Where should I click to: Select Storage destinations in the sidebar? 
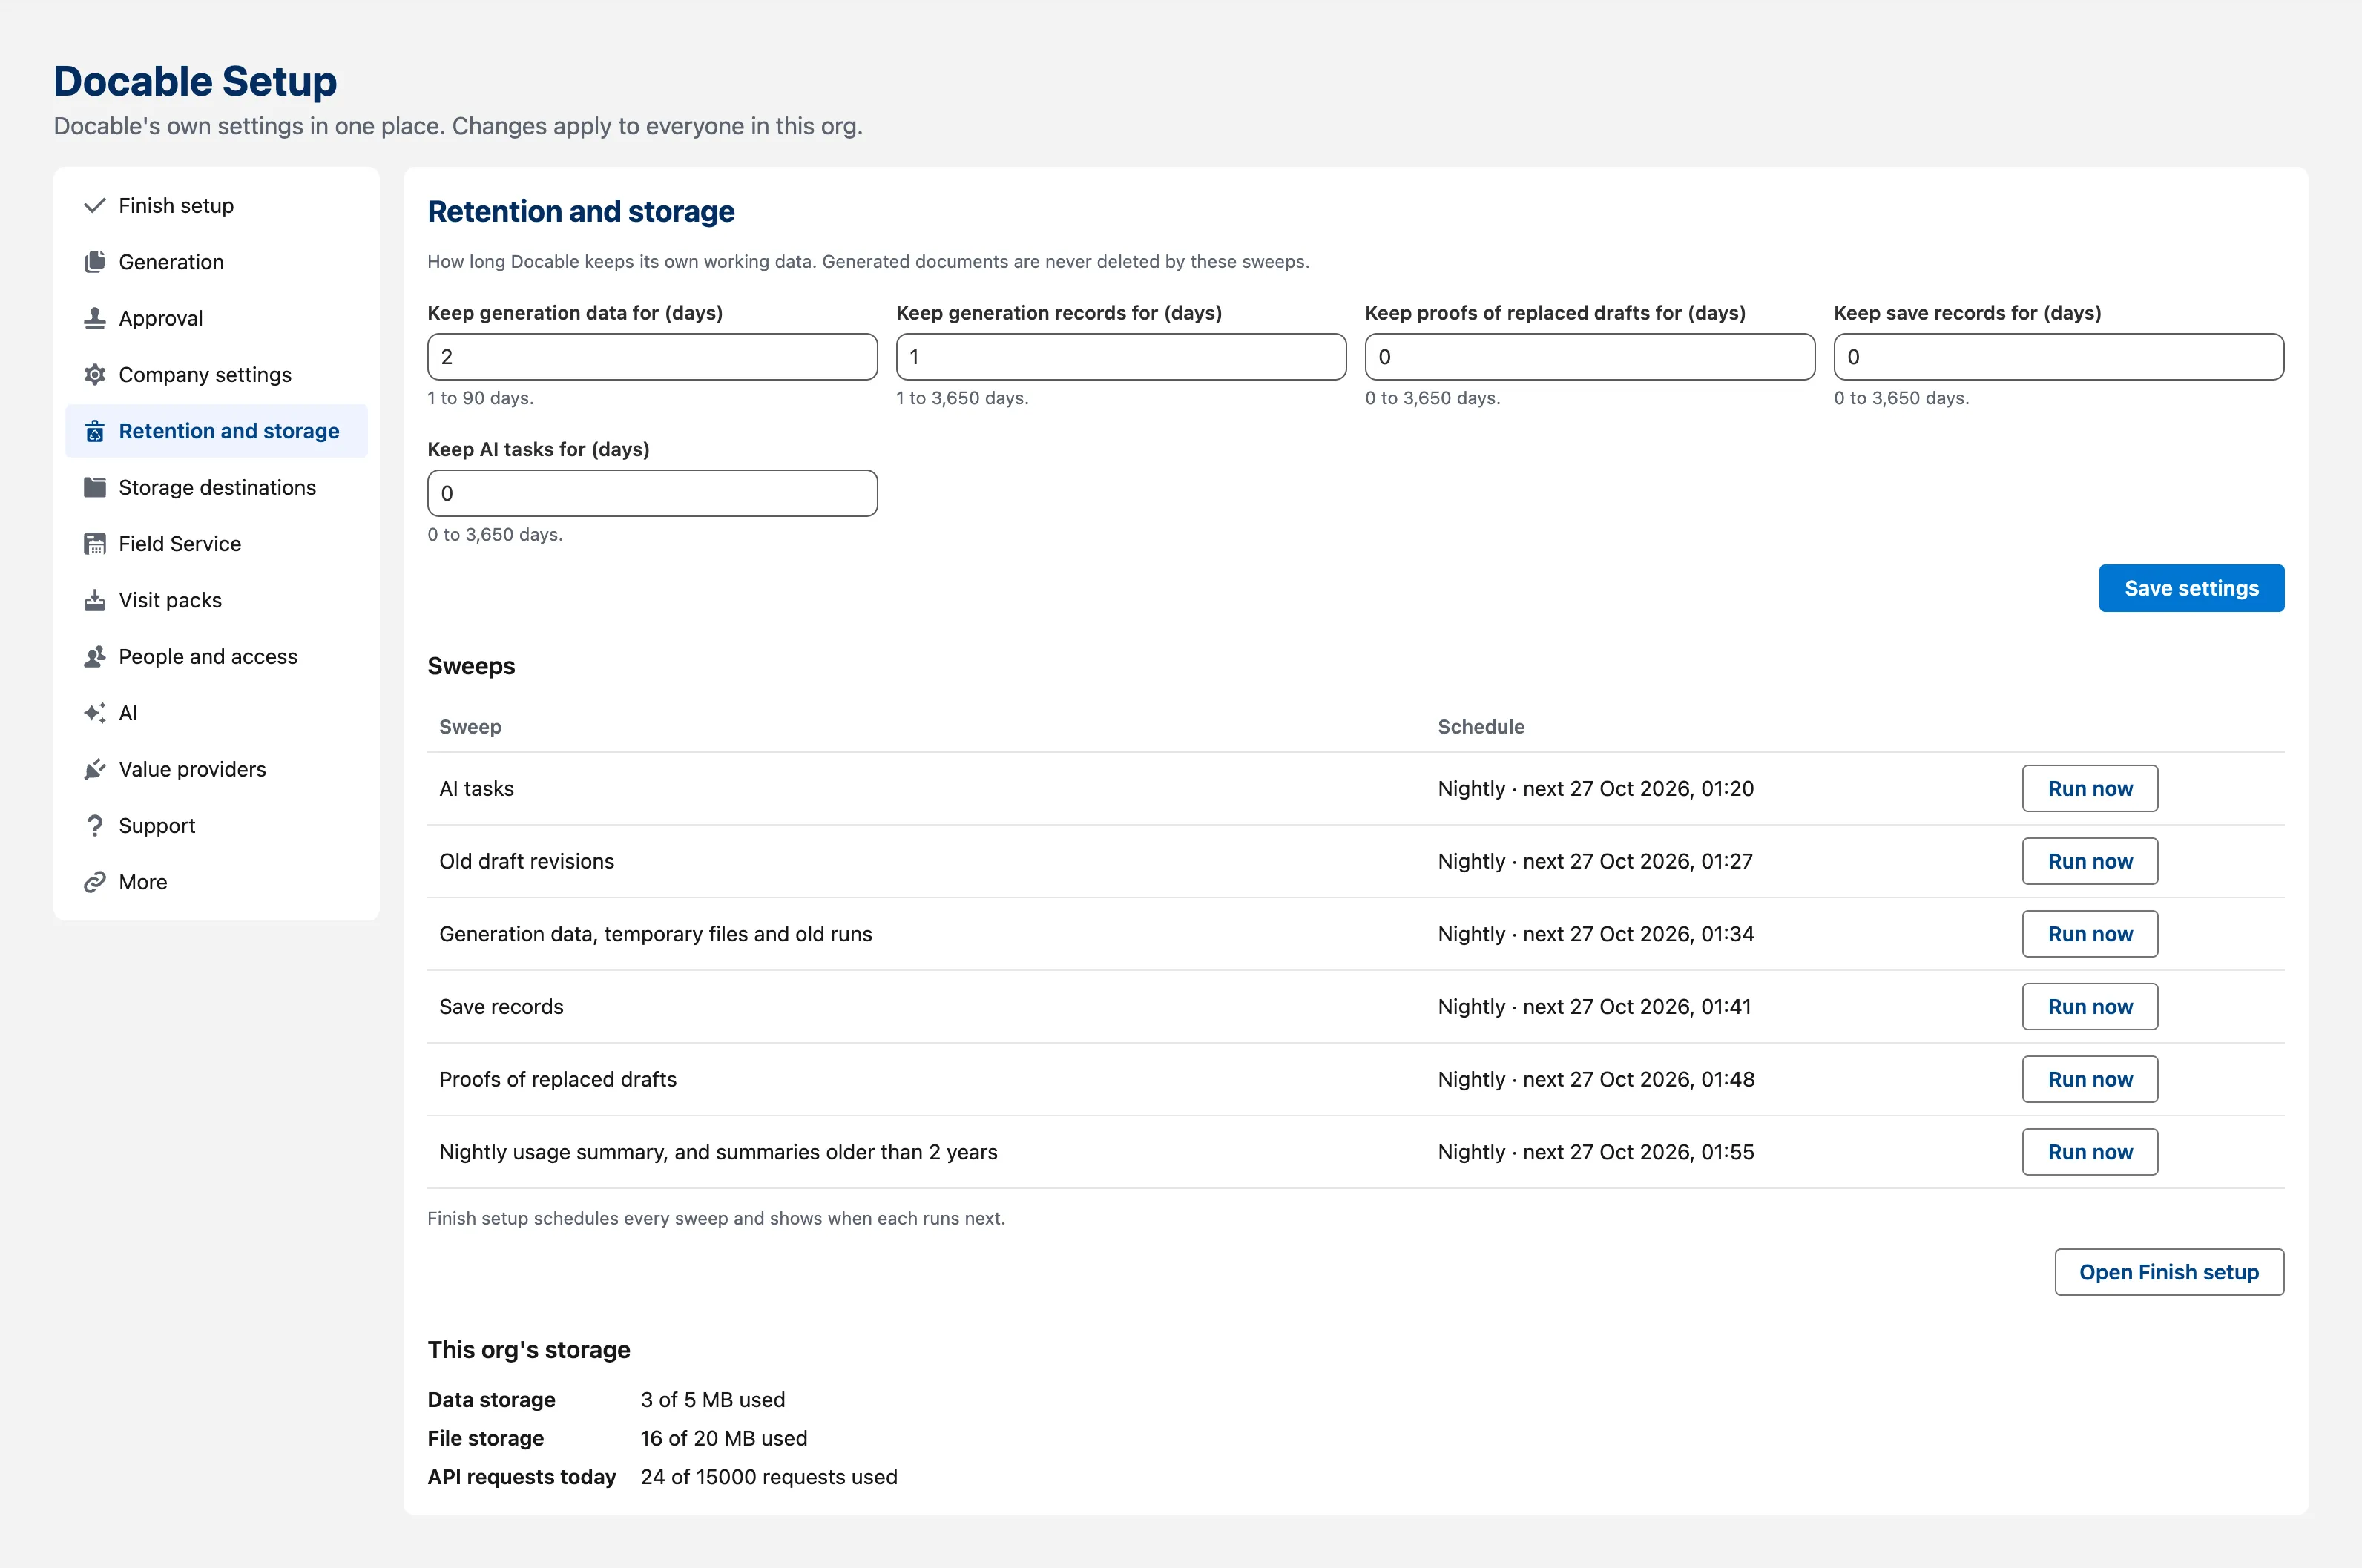[216, 487]
